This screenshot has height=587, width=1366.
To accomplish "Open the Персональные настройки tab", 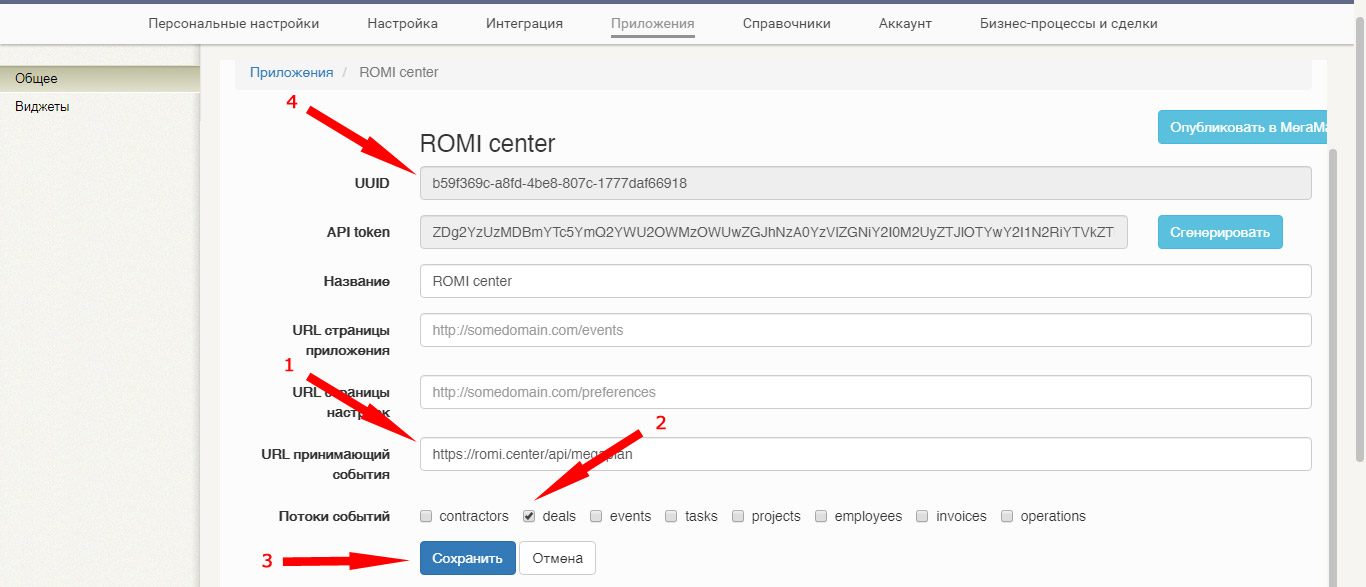I will tap(234, 23).
